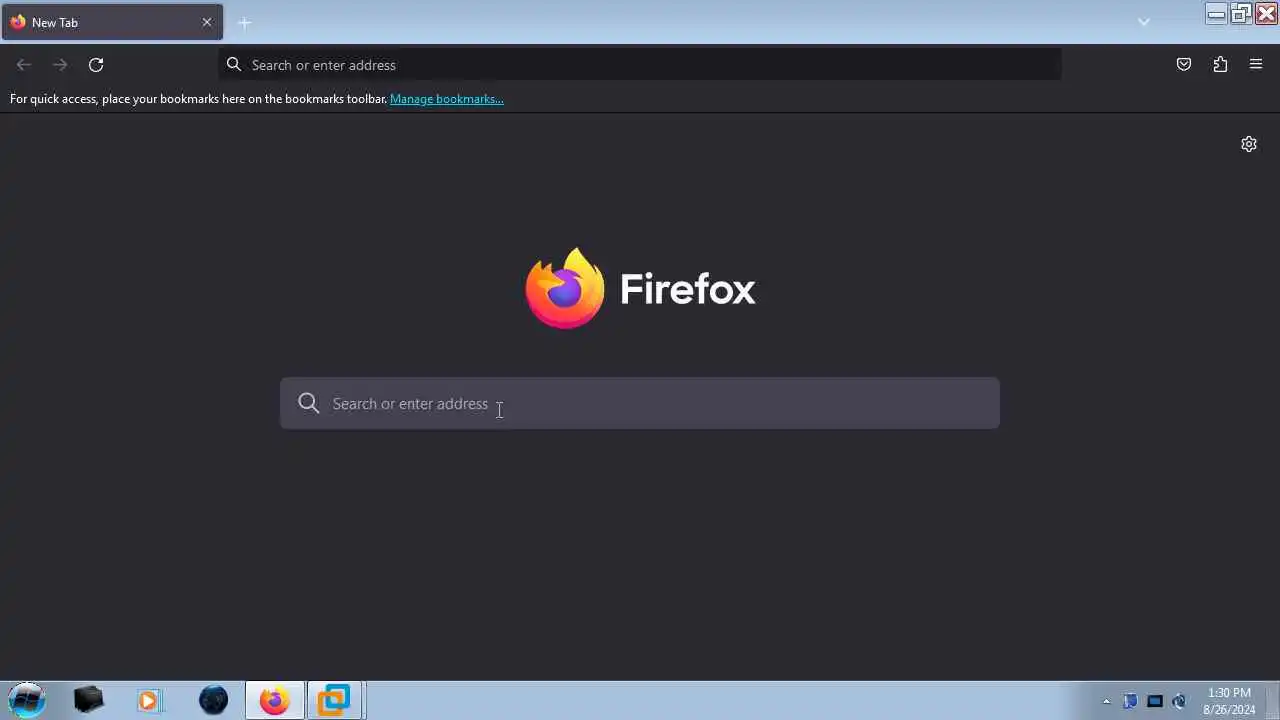Focus the top address bar field
1280x720 pixels.
(x=640, y=65)
